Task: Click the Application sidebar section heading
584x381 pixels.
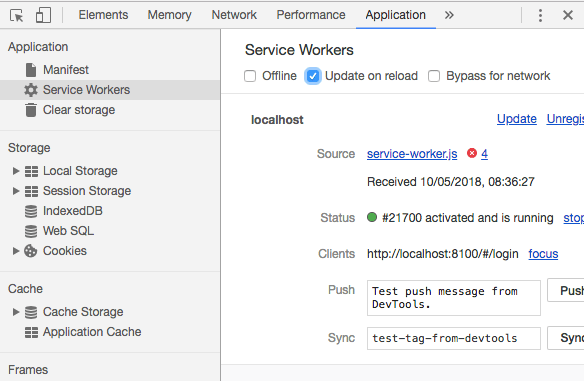Action: [x=38, y=47]
